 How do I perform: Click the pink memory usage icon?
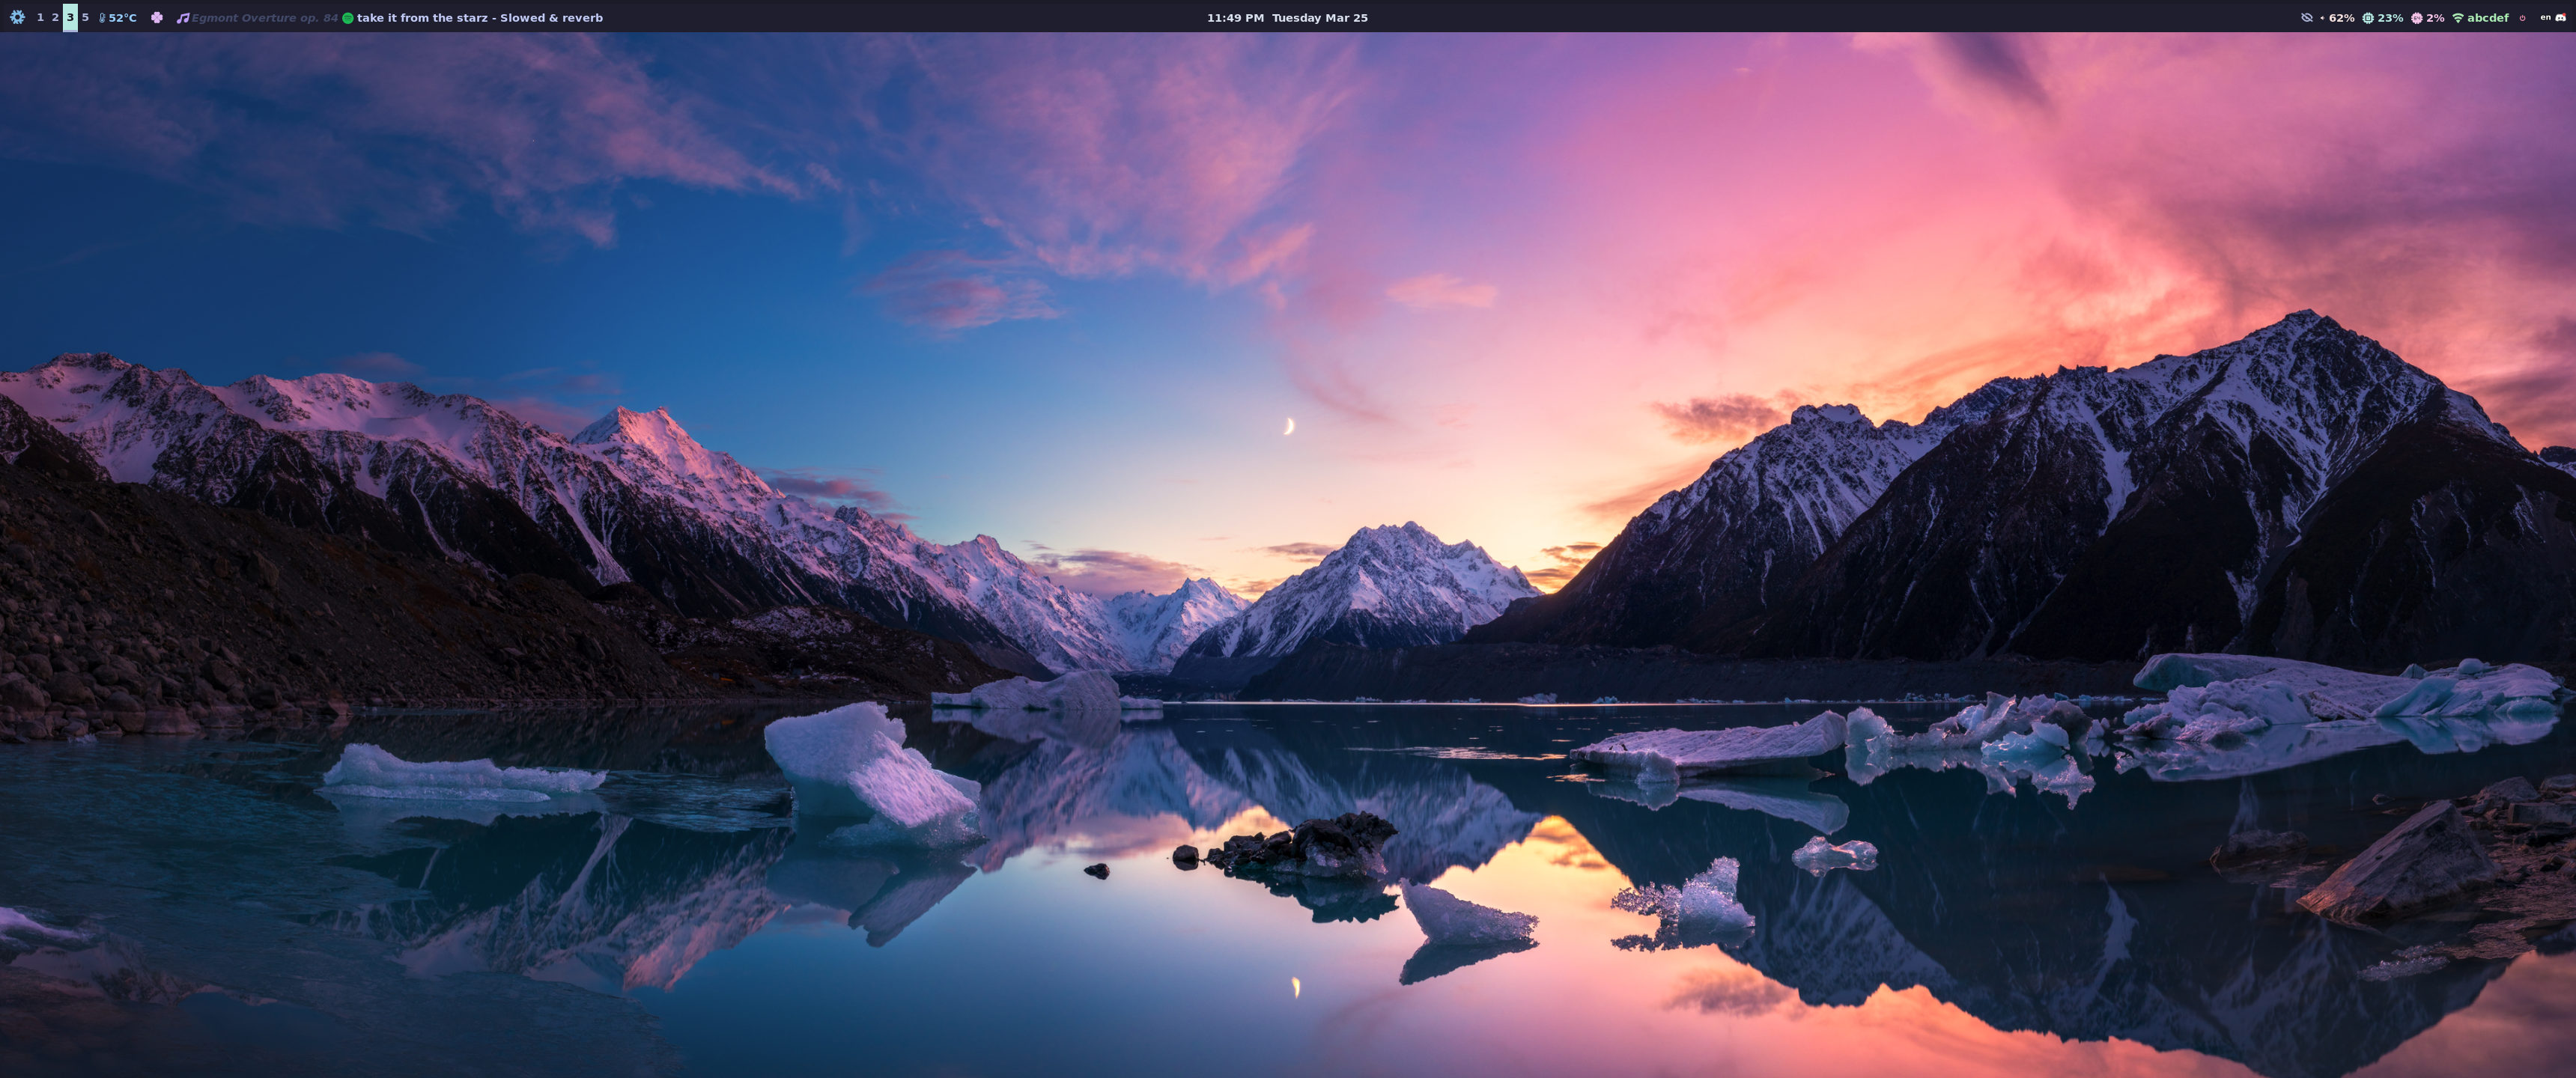[2417, 17]
